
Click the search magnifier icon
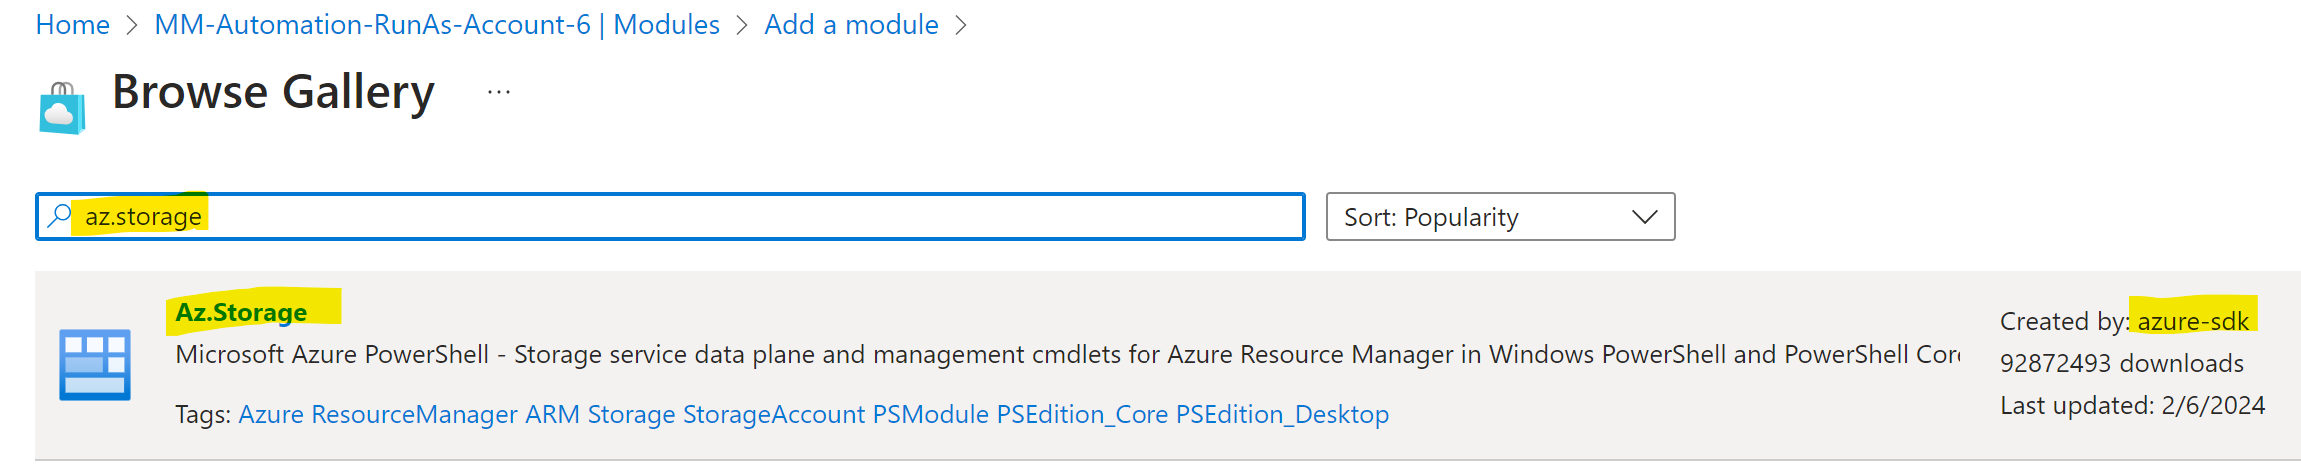click(x=60, y=216)
